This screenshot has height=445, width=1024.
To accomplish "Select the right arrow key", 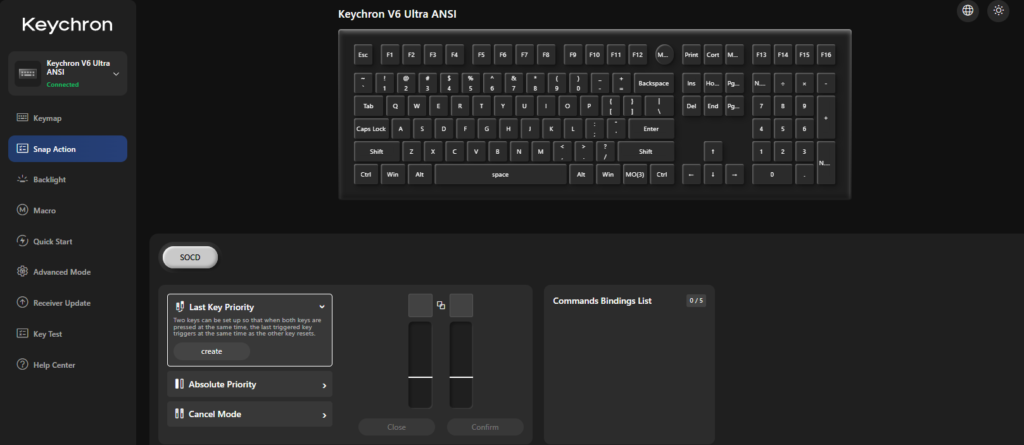I will coord(735,174).
